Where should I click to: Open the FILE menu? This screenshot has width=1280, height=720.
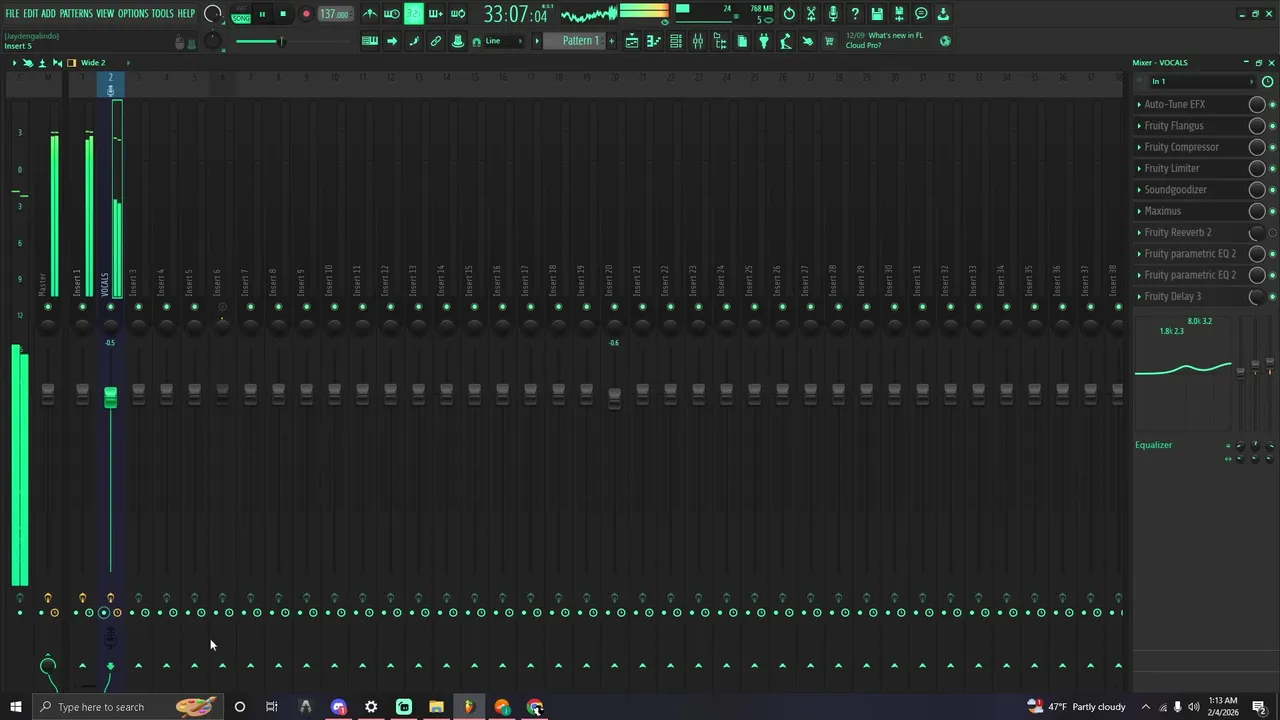pyautogui.click(x=12, y=14)
